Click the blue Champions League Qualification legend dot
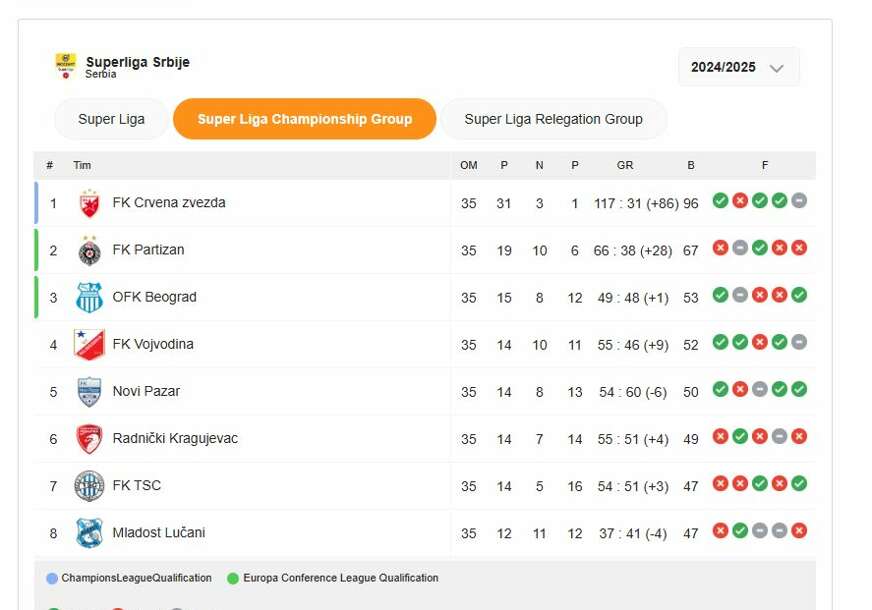The image size is (872, 610). [x=52, y=578]
